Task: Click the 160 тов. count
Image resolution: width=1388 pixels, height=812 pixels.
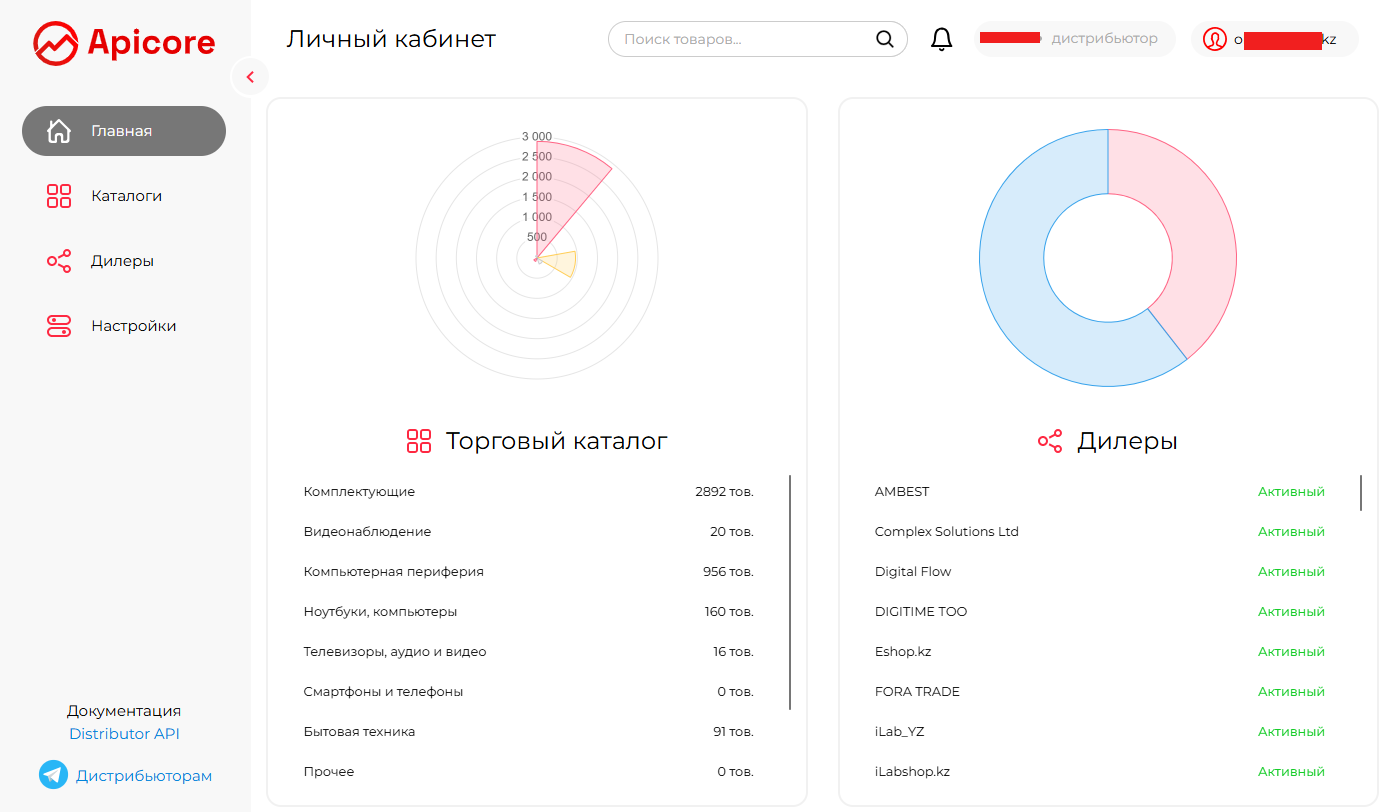Action: [x=729, y=612]
